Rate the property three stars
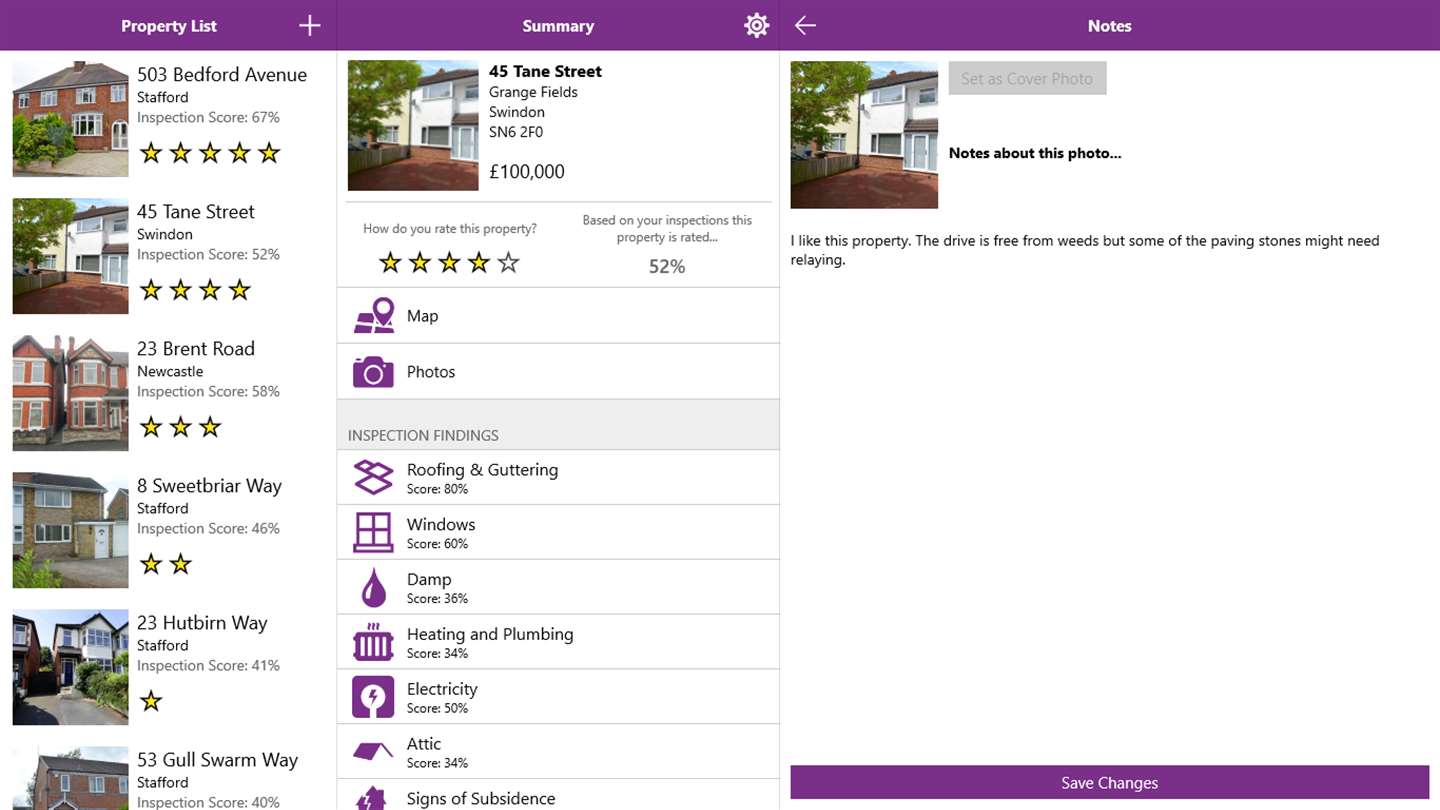This screenshot has height=810, width=1440. tap(450, 263)
